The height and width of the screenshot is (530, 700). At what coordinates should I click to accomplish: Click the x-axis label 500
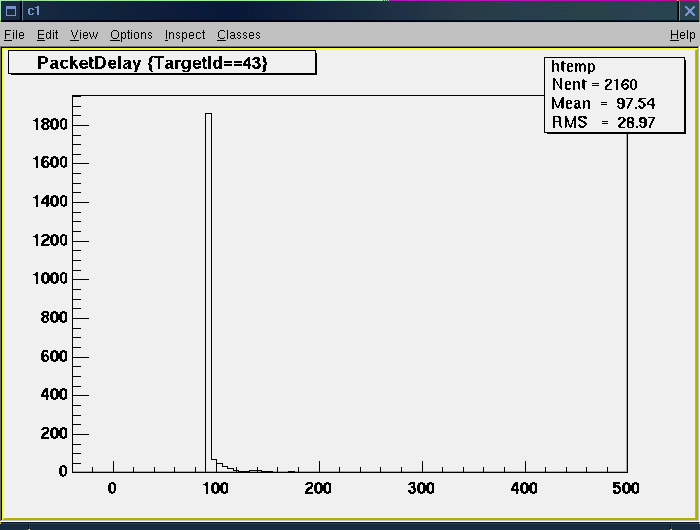point(626,488)
